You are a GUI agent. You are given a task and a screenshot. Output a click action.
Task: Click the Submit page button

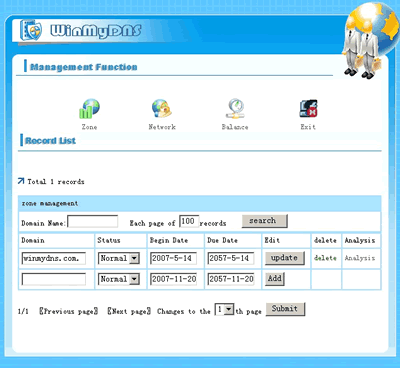[x=285, y=309]
